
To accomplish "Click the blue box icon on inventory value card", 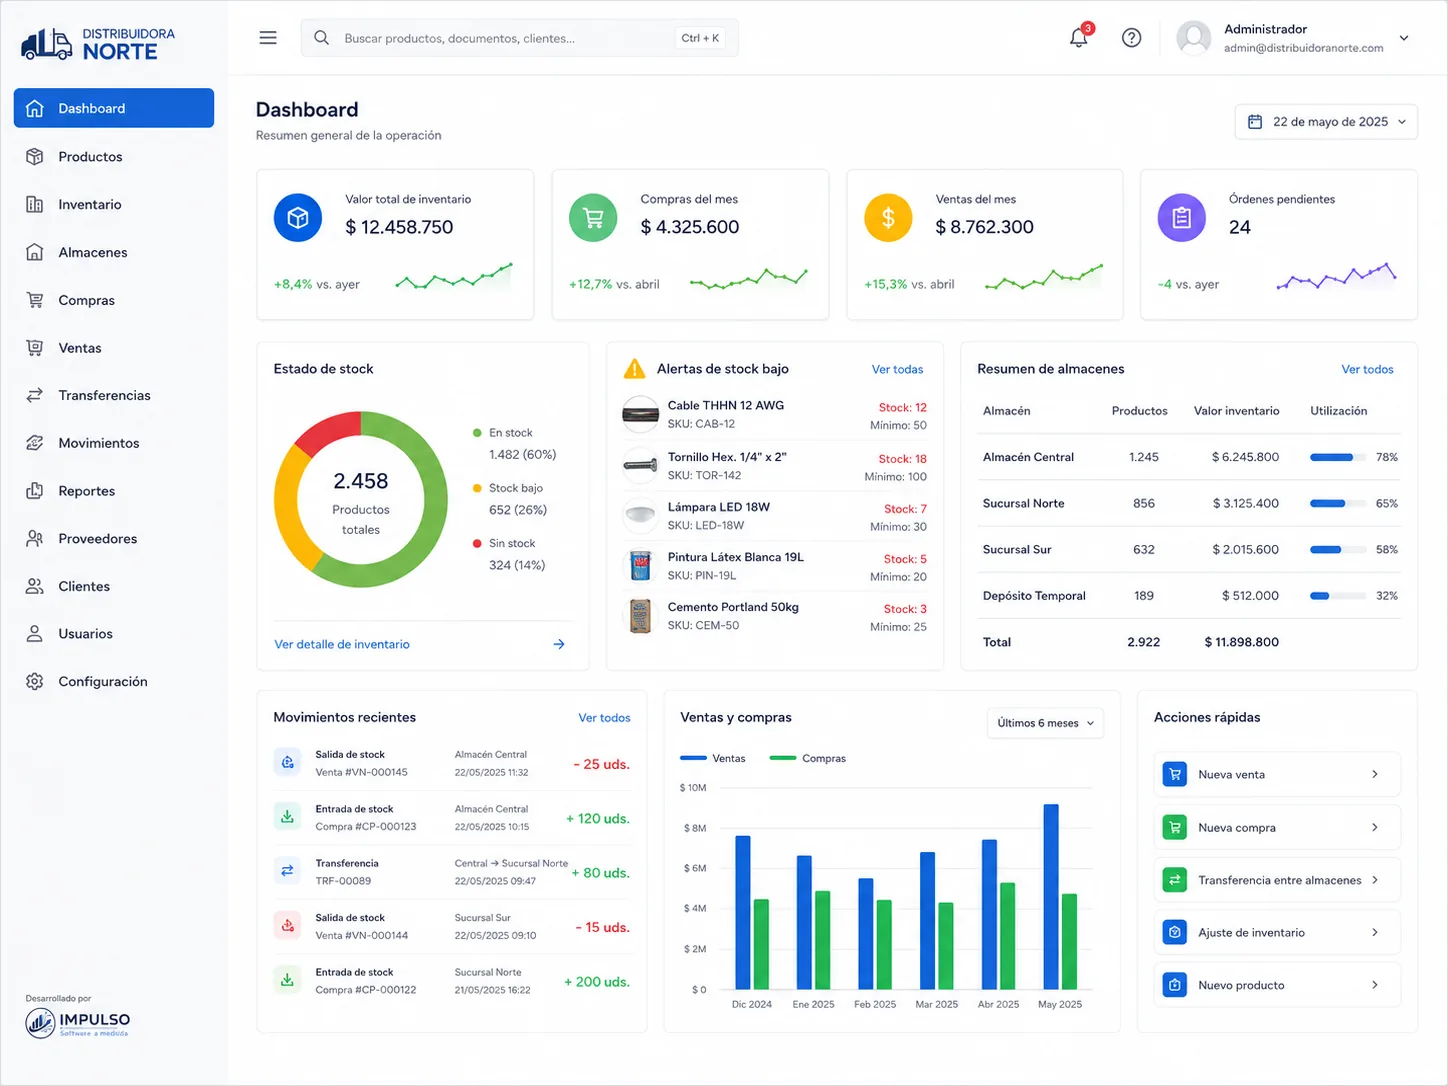I will click(298, 218).
